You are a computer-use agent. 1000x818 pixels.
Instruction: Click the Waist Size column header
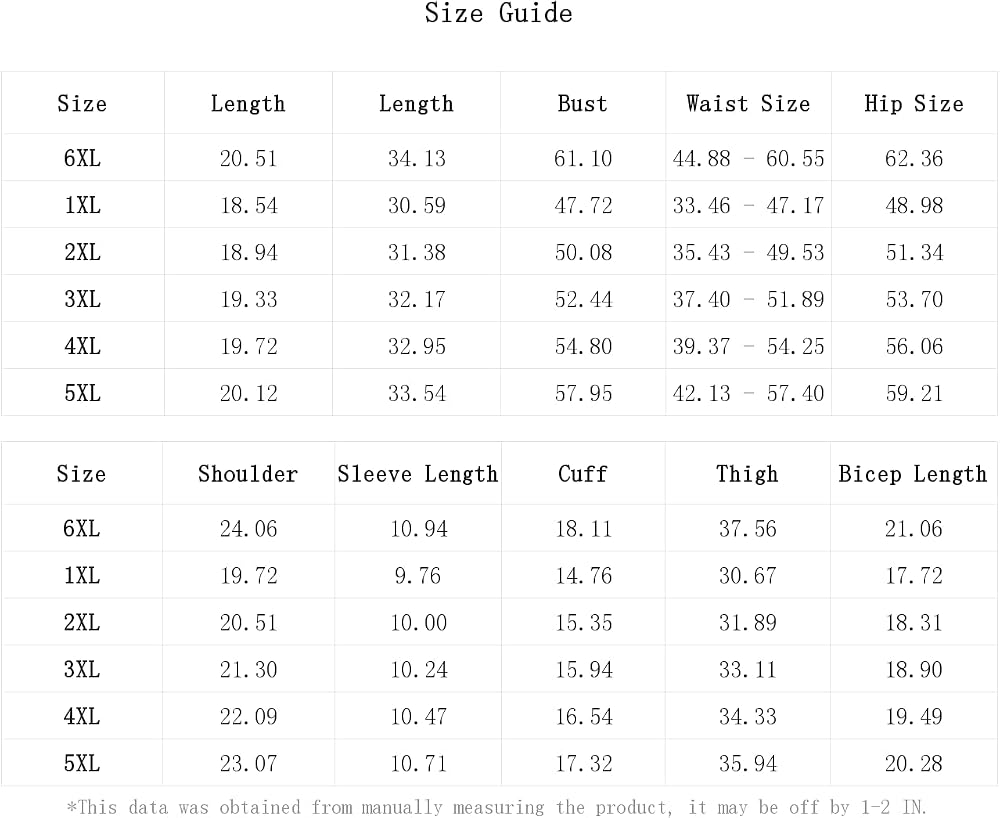point(748,103)
